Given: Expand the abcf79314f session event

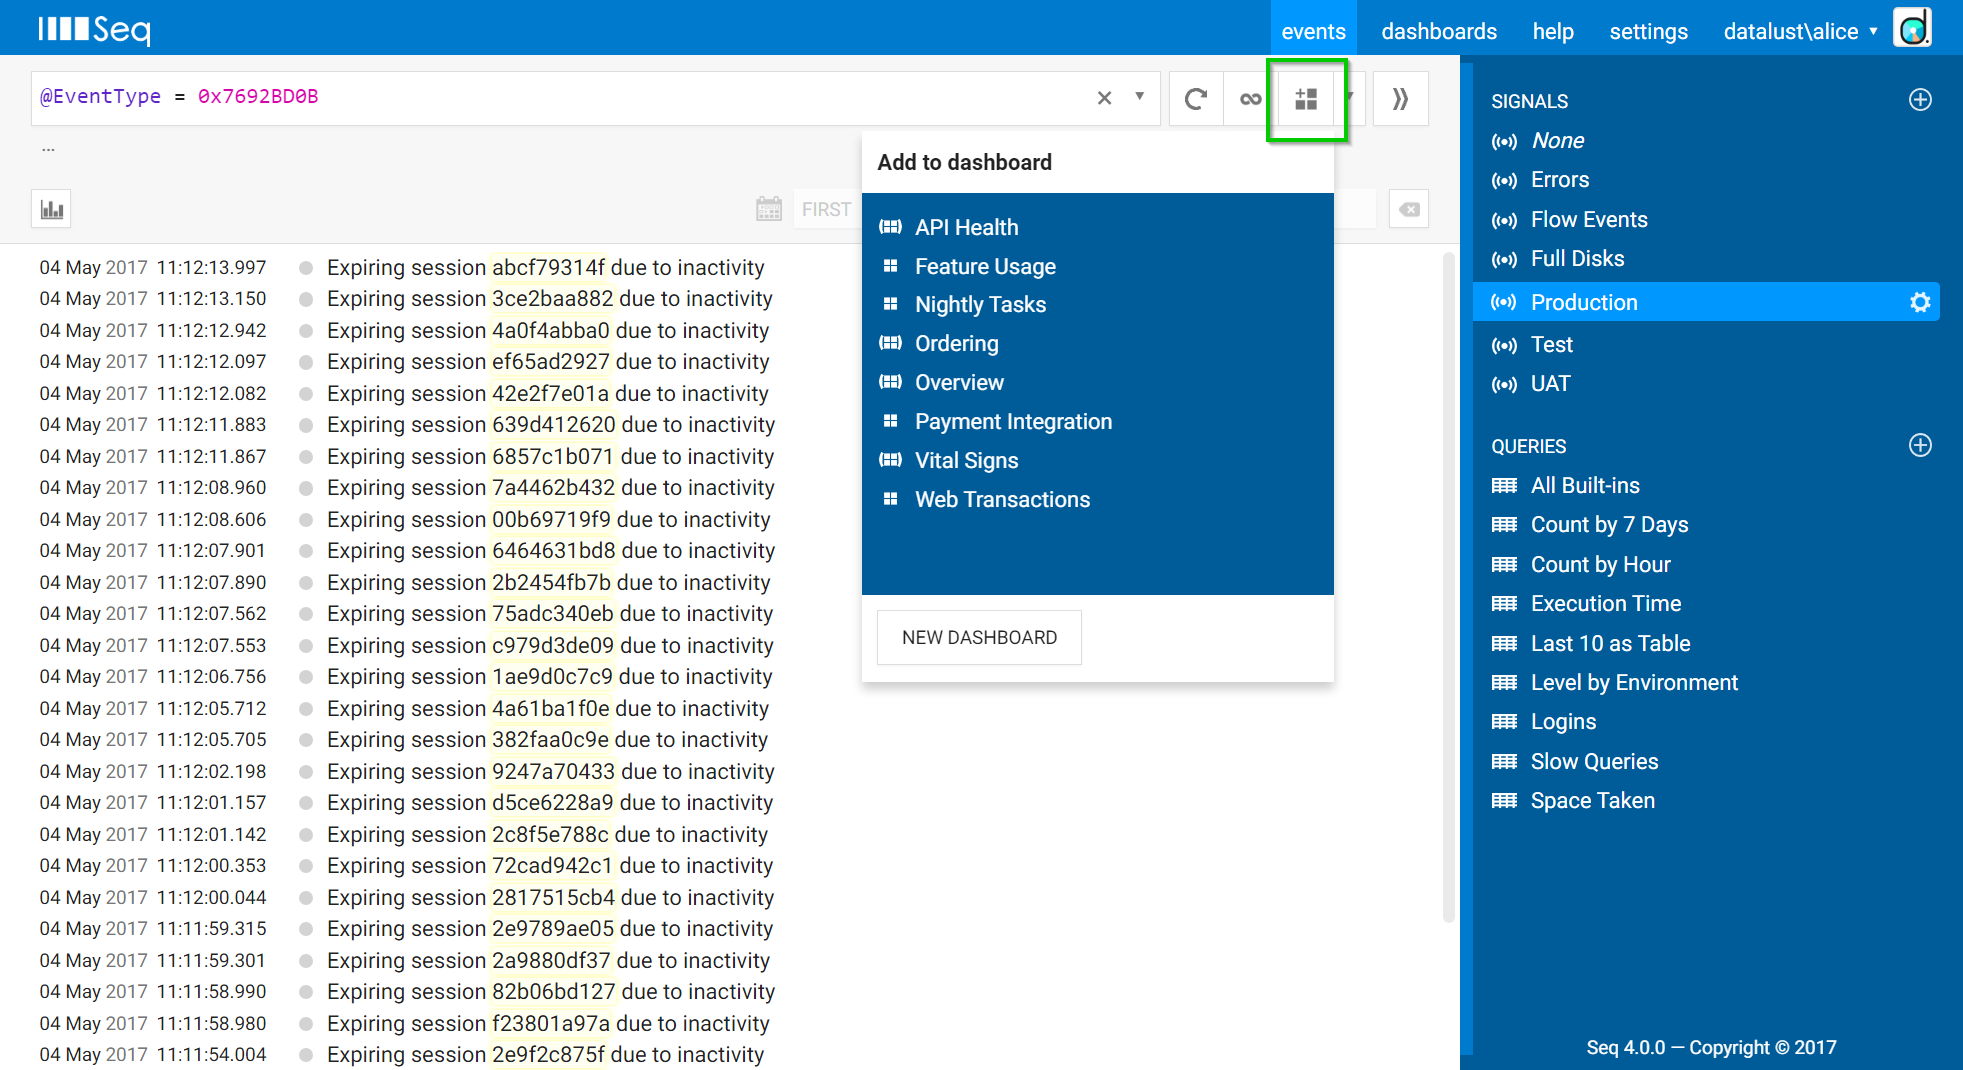Looking at the screenshot, I should (x=545, y=268).
